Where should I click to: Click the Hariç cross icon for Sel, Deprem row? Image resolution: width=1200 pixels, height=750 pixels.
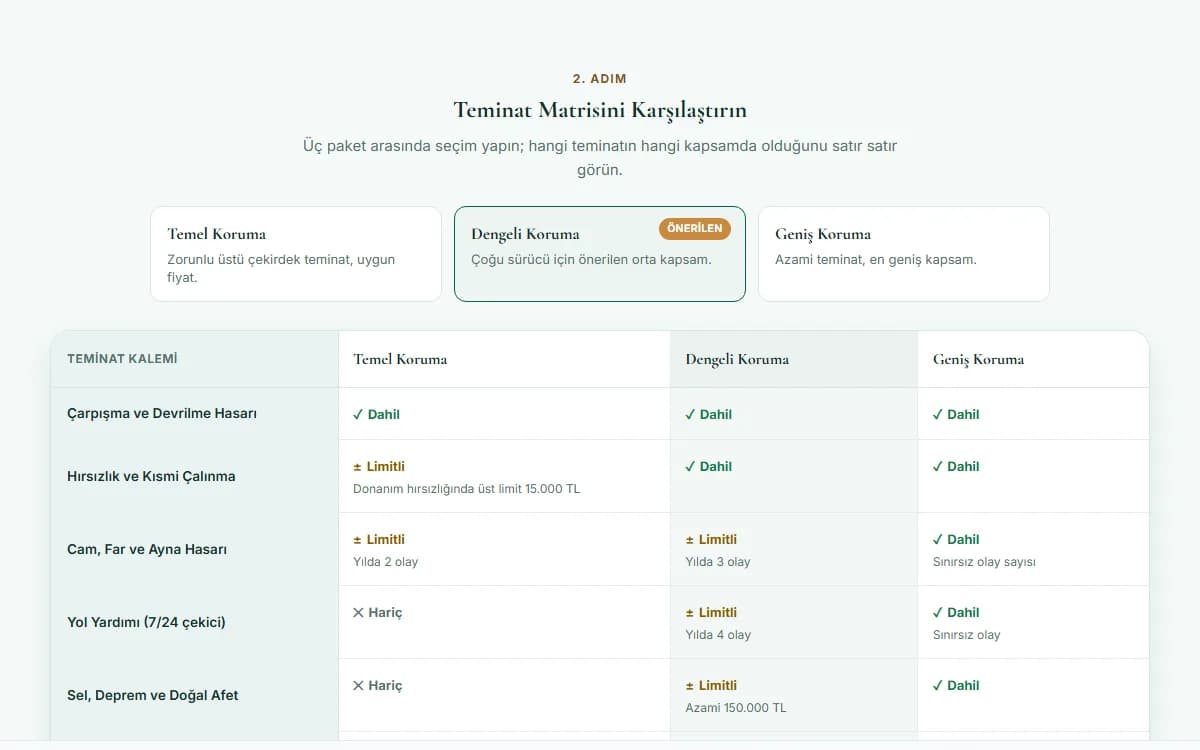(x=358, y=685)
